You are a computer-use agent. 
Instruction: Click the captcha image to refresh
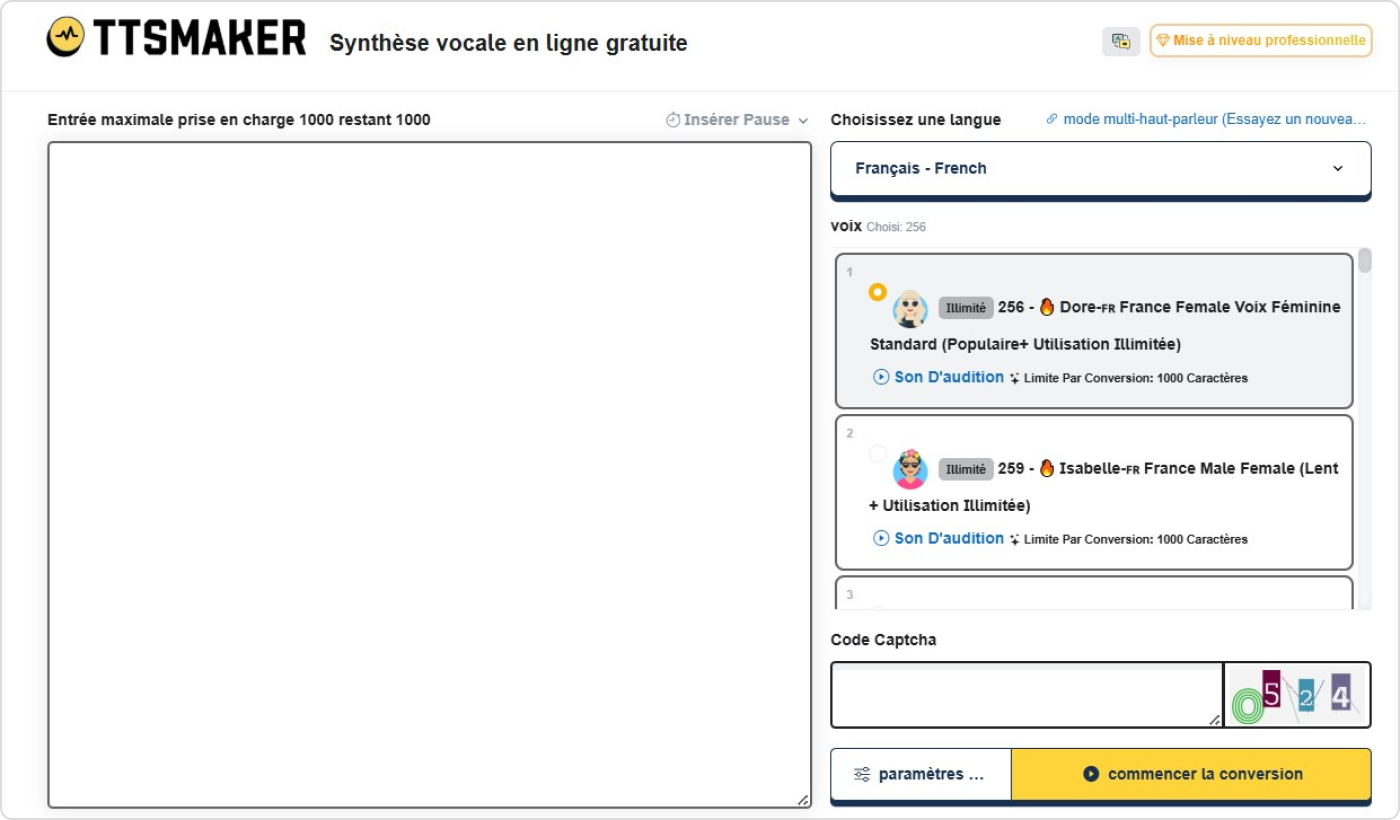point(1297,695)
